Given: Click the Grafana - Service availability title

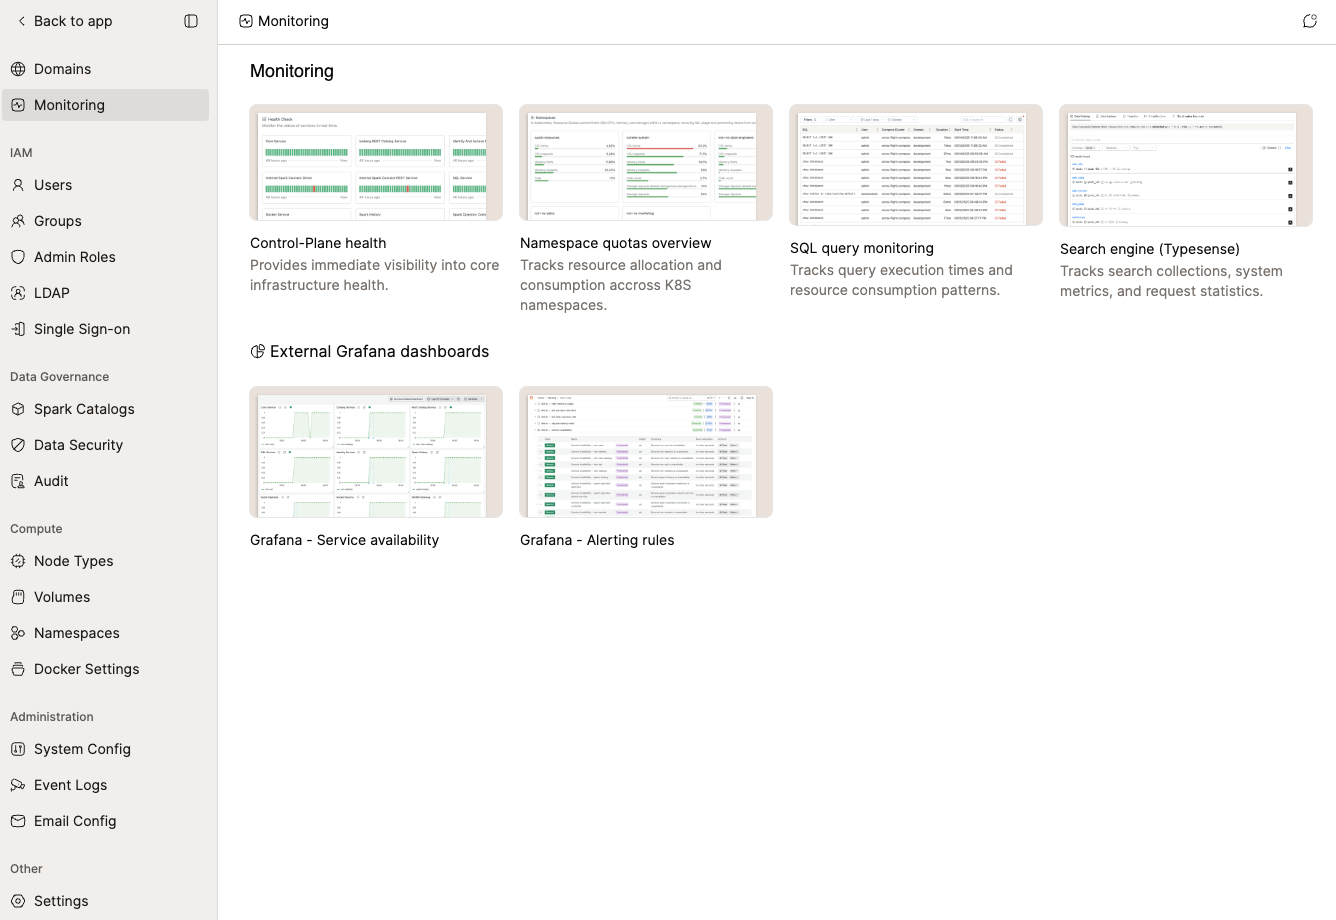Looking at the screenshot, I should tap(345, 540).
